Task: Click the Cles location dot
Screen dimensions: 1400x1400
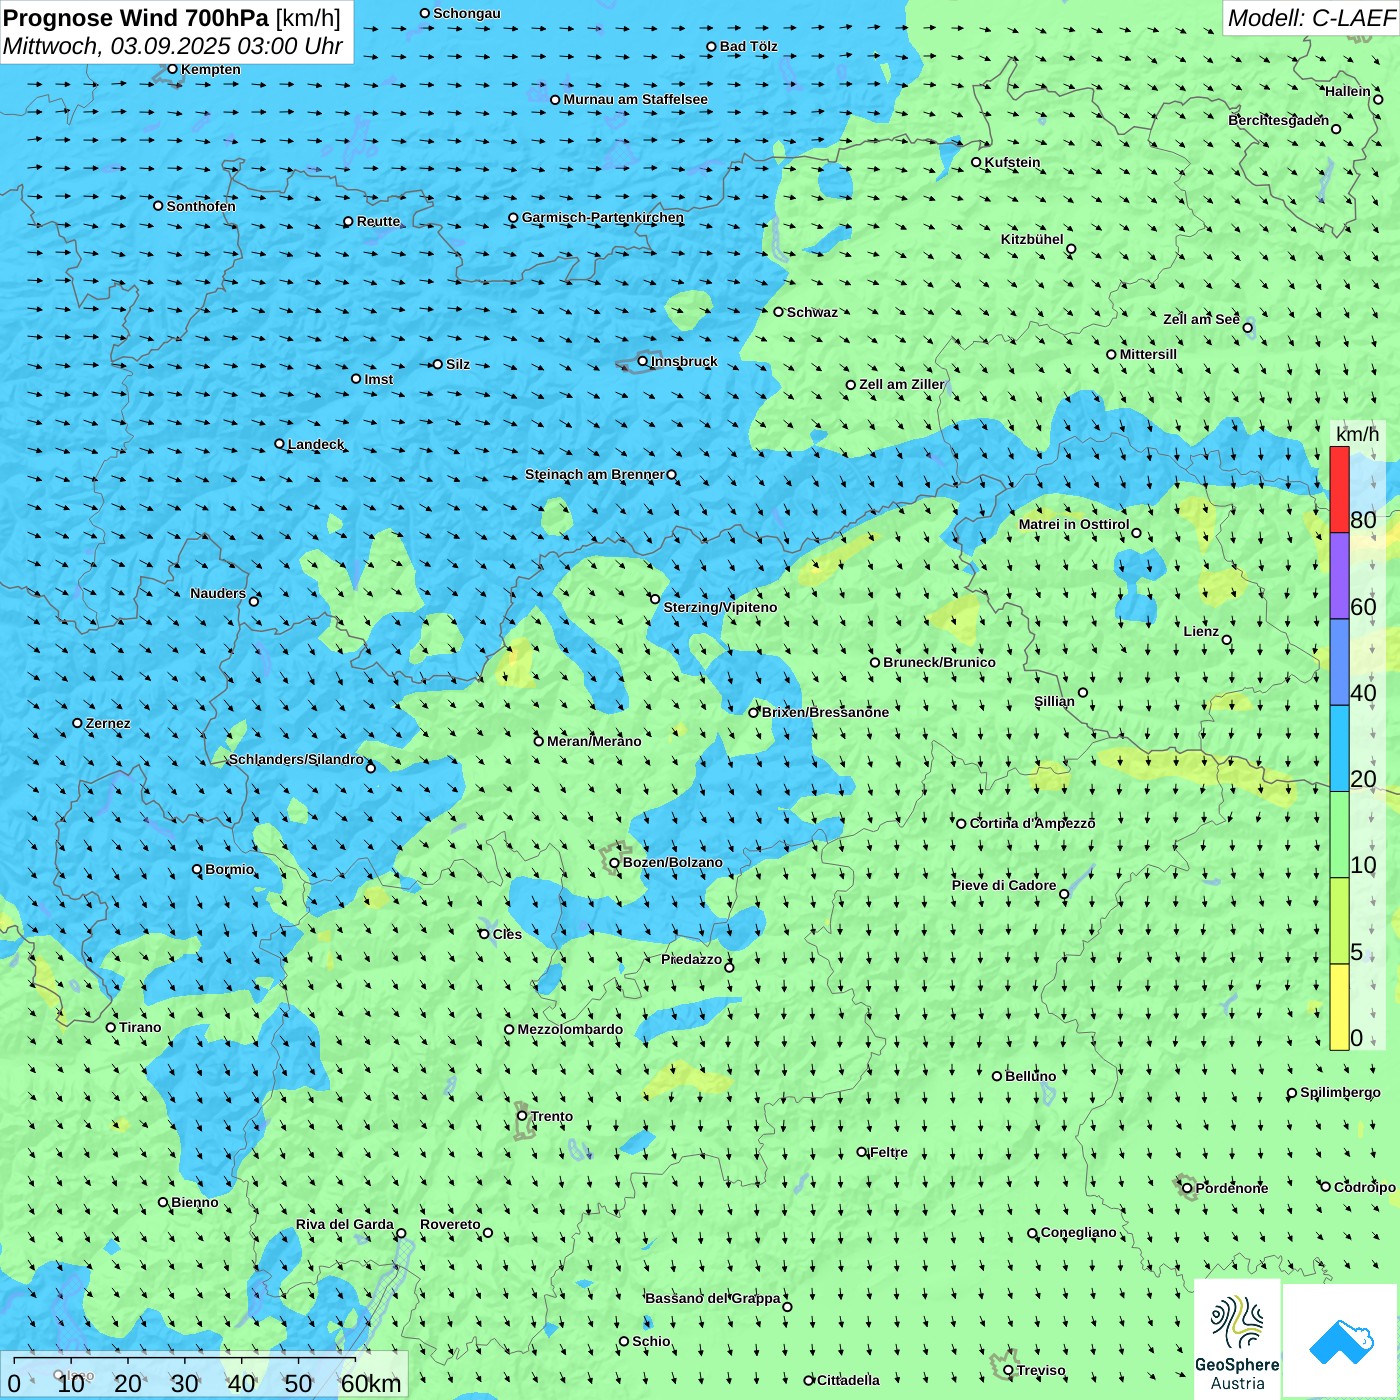Action: pos(484,934)
